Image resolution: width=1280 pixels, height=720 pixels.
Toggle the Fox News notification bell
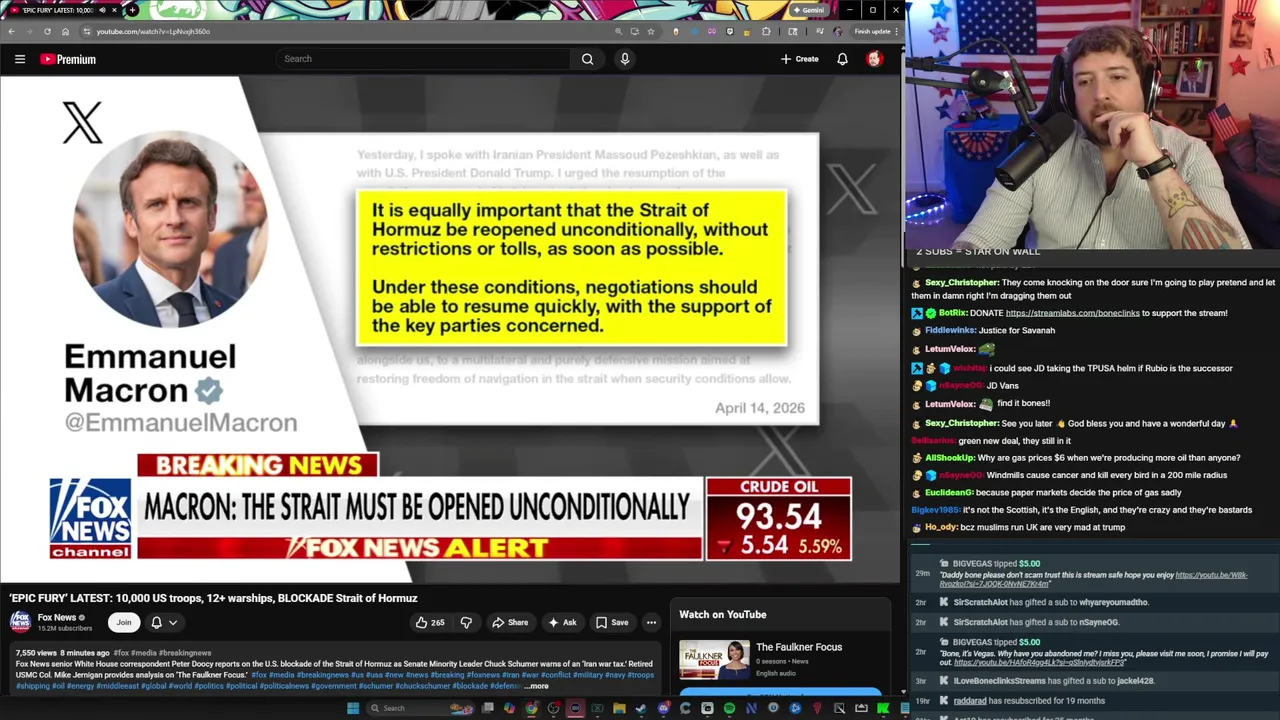point(156,622)
